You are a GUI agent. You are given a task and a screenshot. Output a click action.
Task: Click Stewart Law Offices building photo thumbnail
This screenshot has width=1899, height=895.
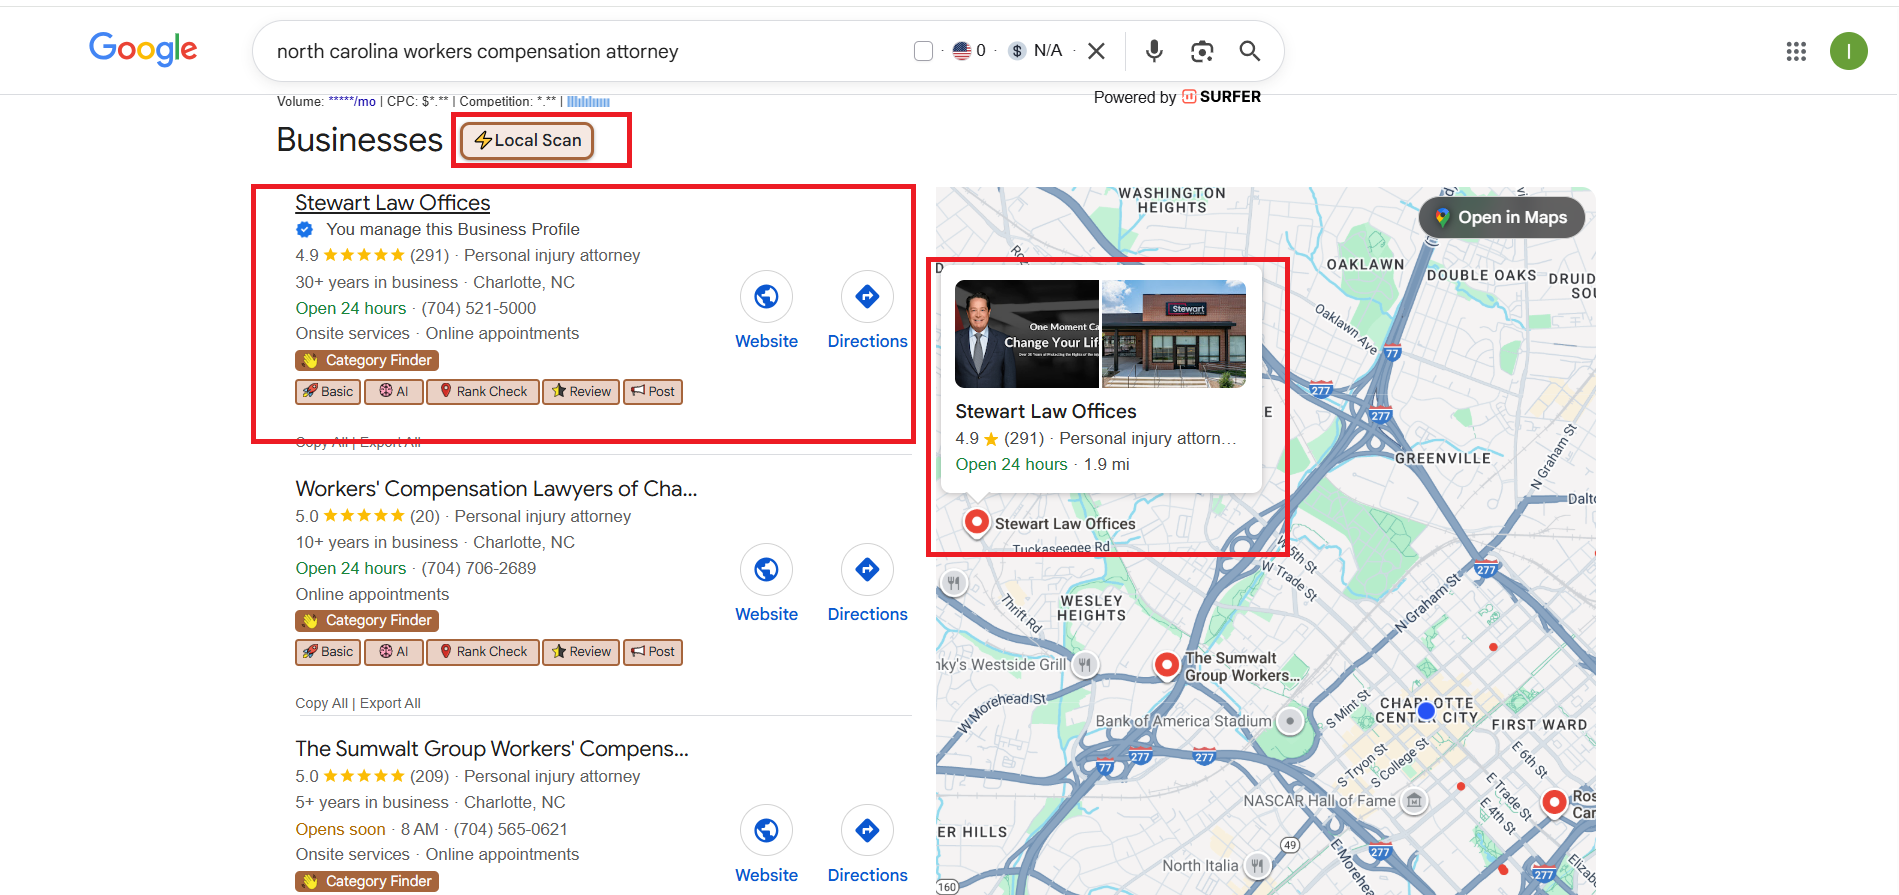[x=1174, y=334]
